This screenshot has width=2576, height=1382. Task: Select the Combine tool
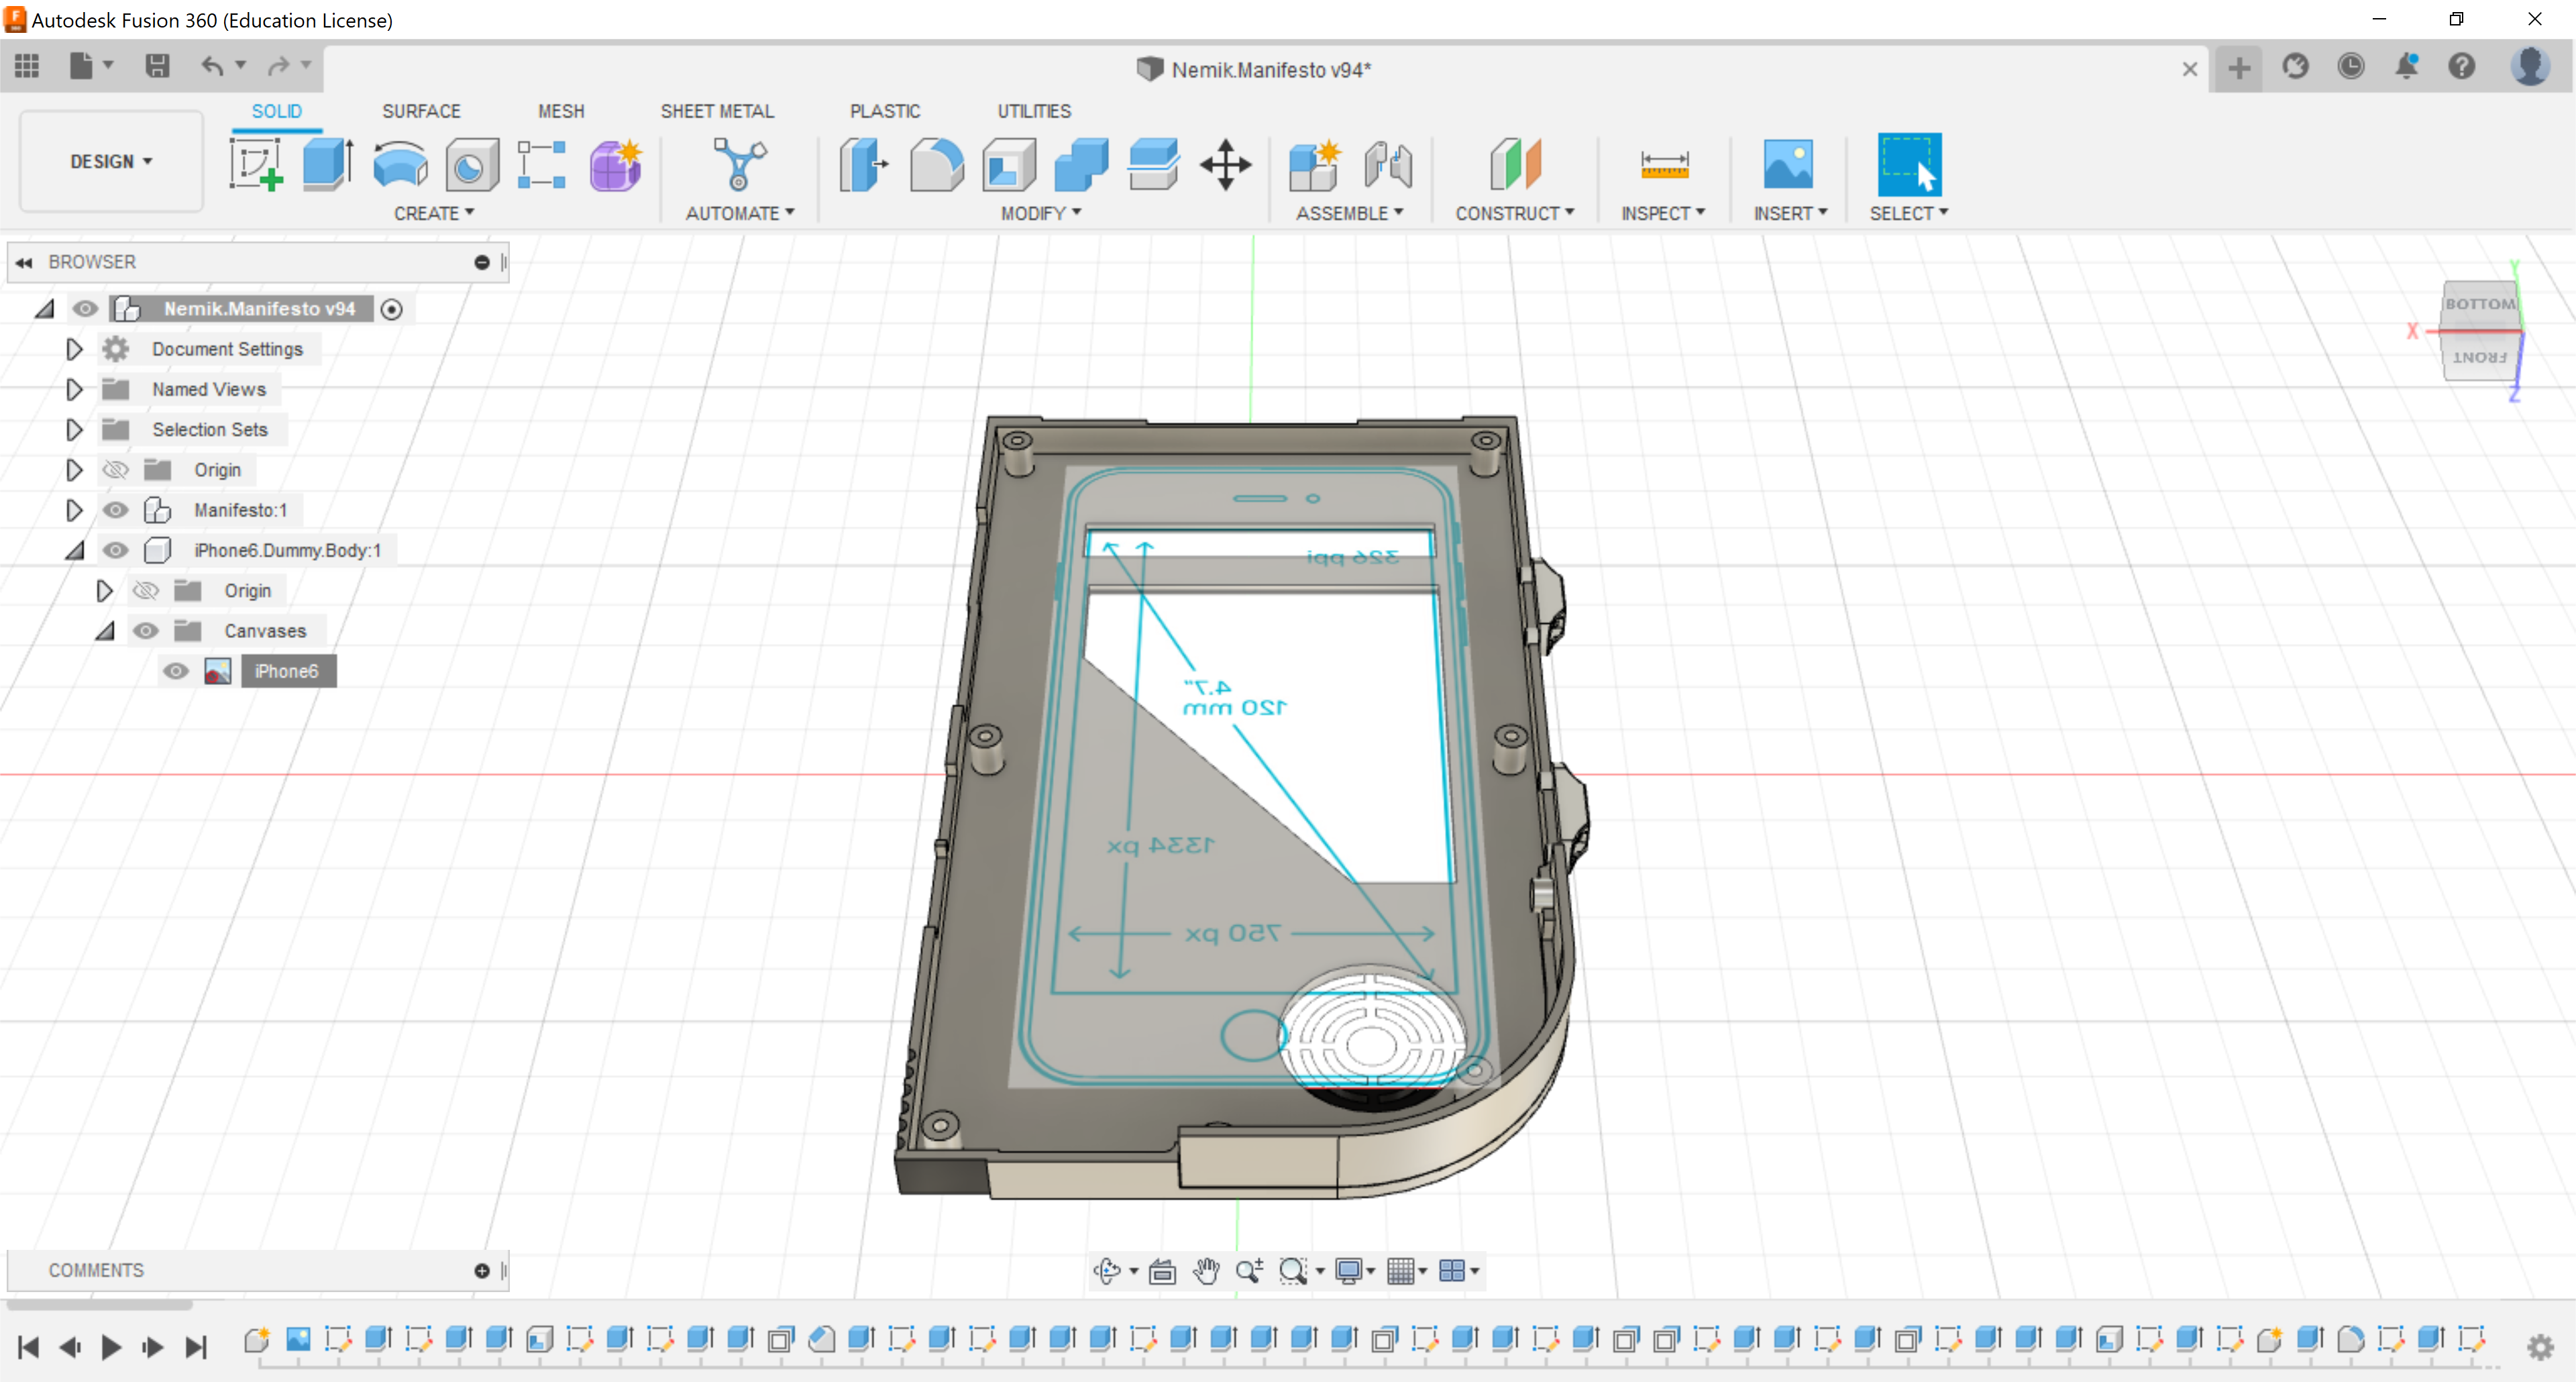click(x=1081, y=165)
